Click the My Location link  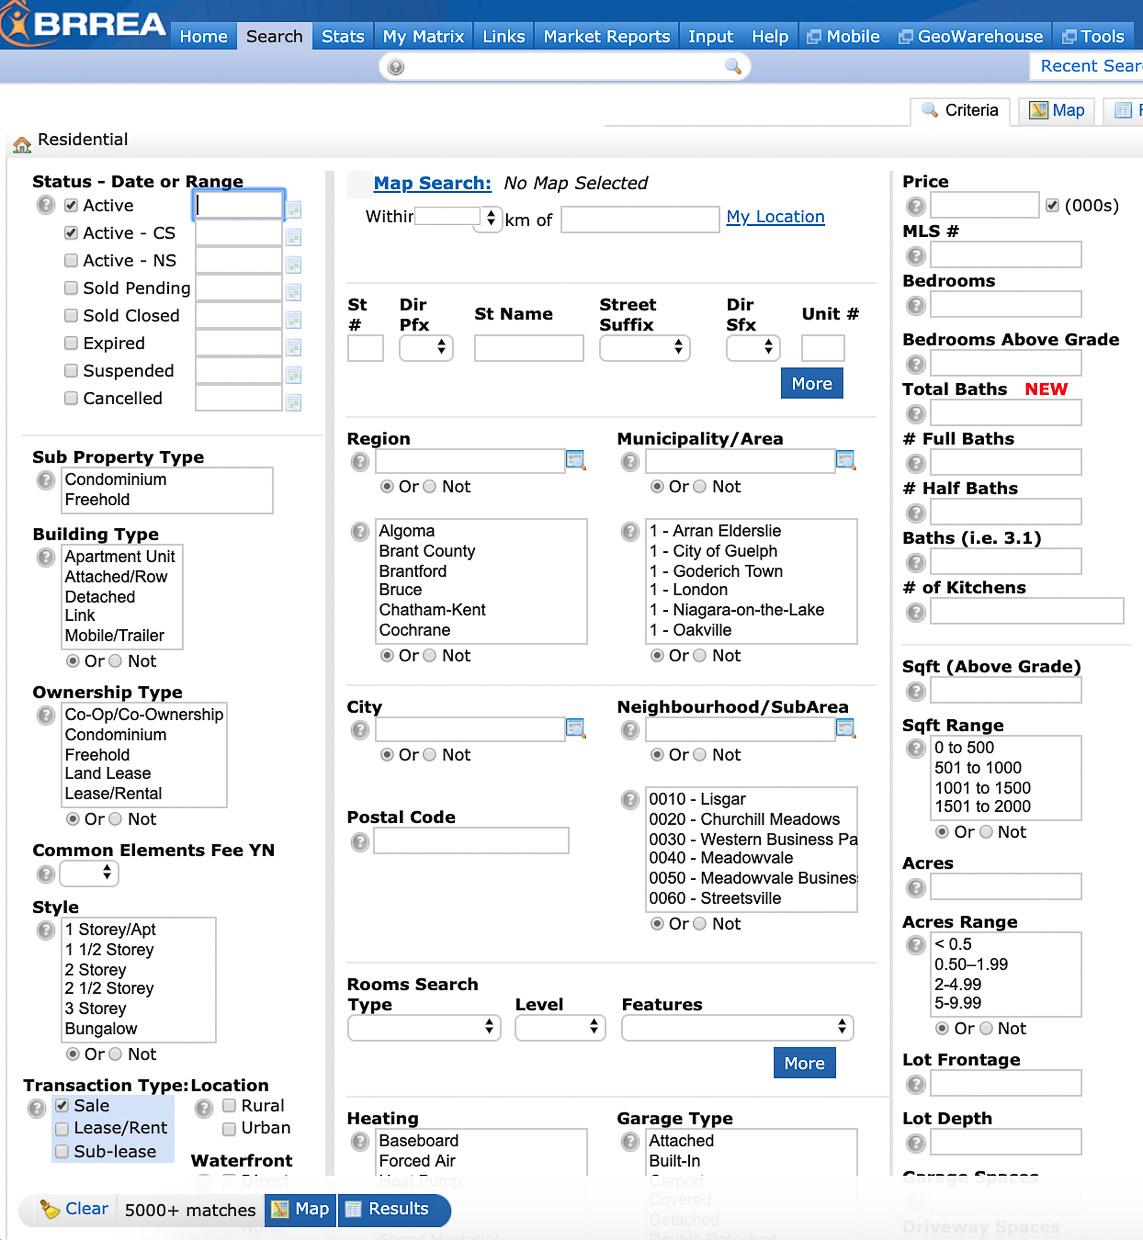point(775,217)
